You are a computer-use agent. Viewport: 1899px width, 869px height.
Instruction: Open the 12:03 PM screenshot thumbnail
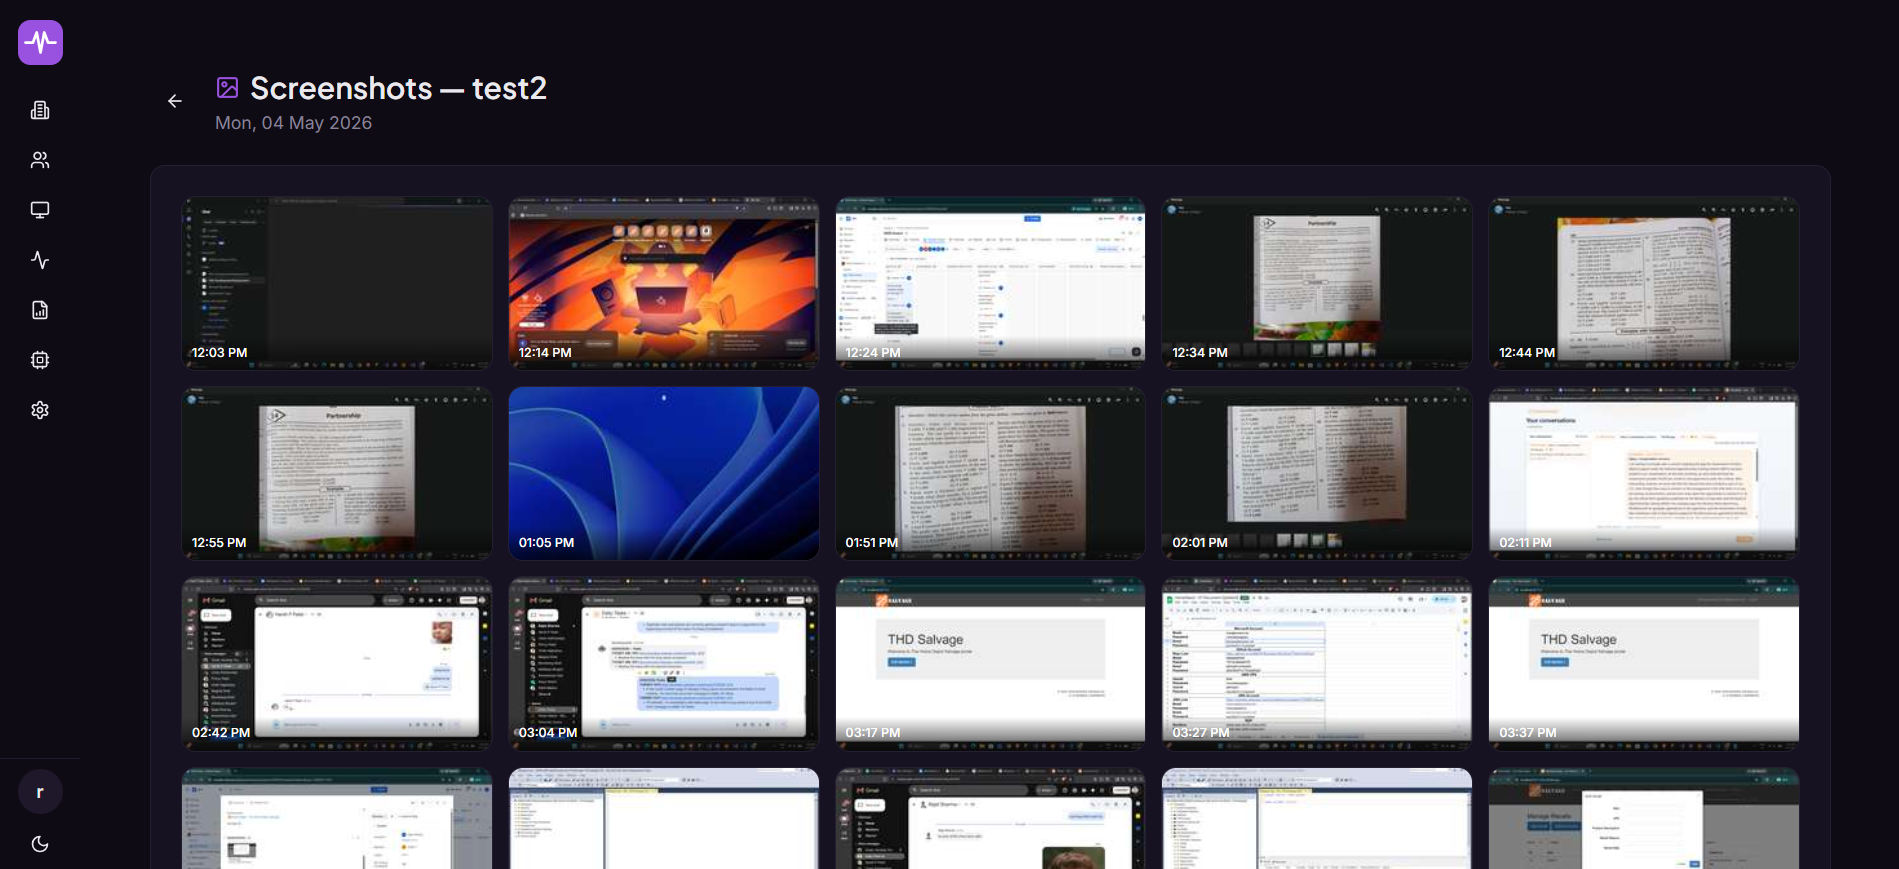337,283
